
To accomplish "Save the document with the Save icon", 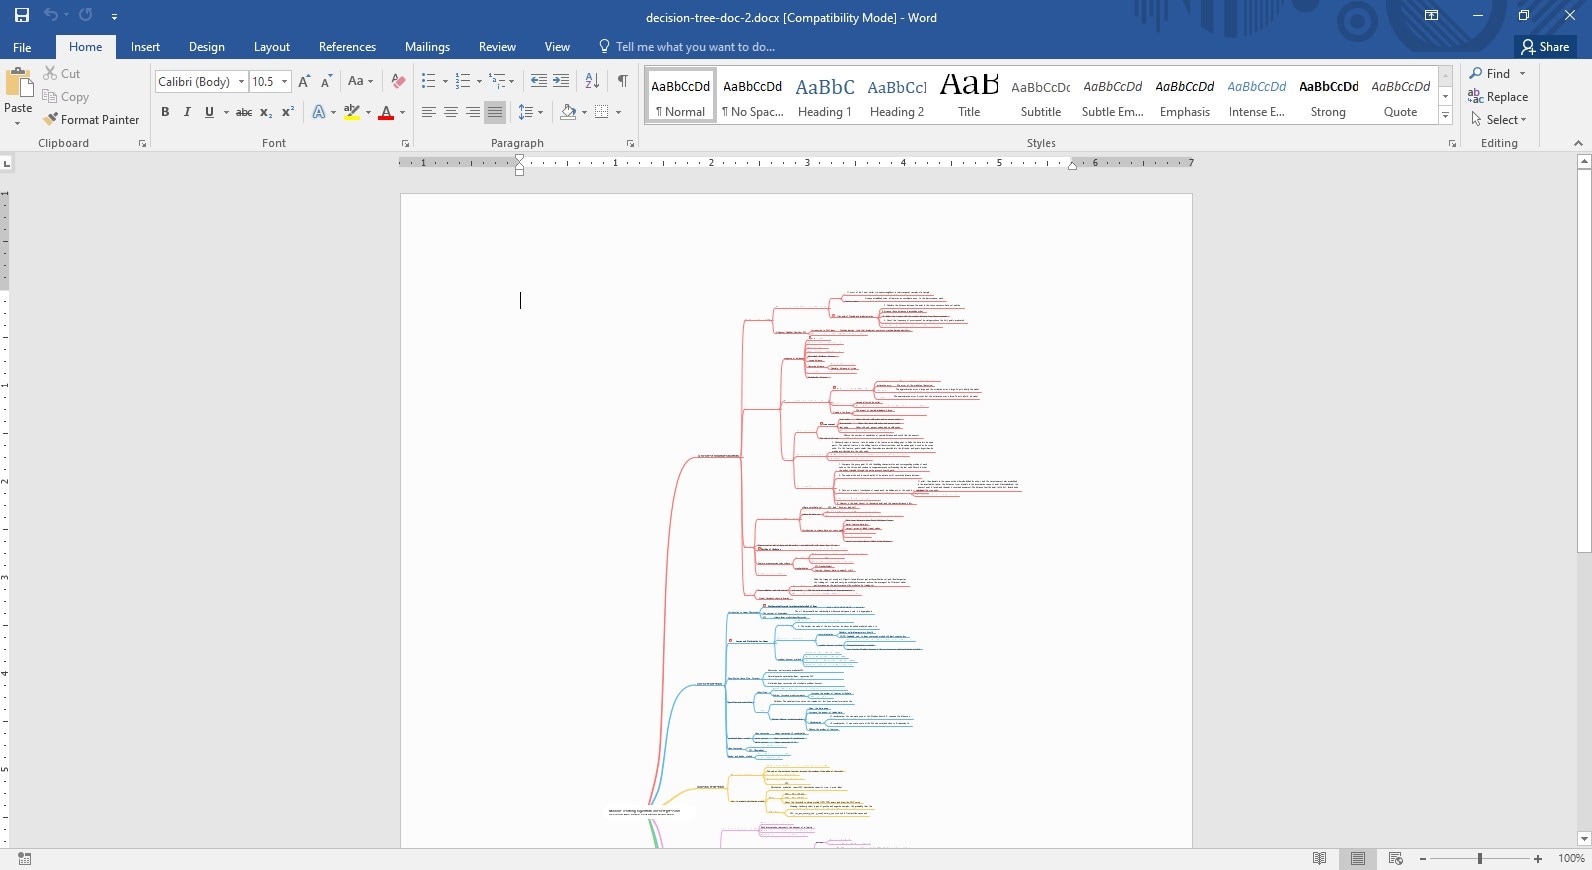I will point(21,15).
